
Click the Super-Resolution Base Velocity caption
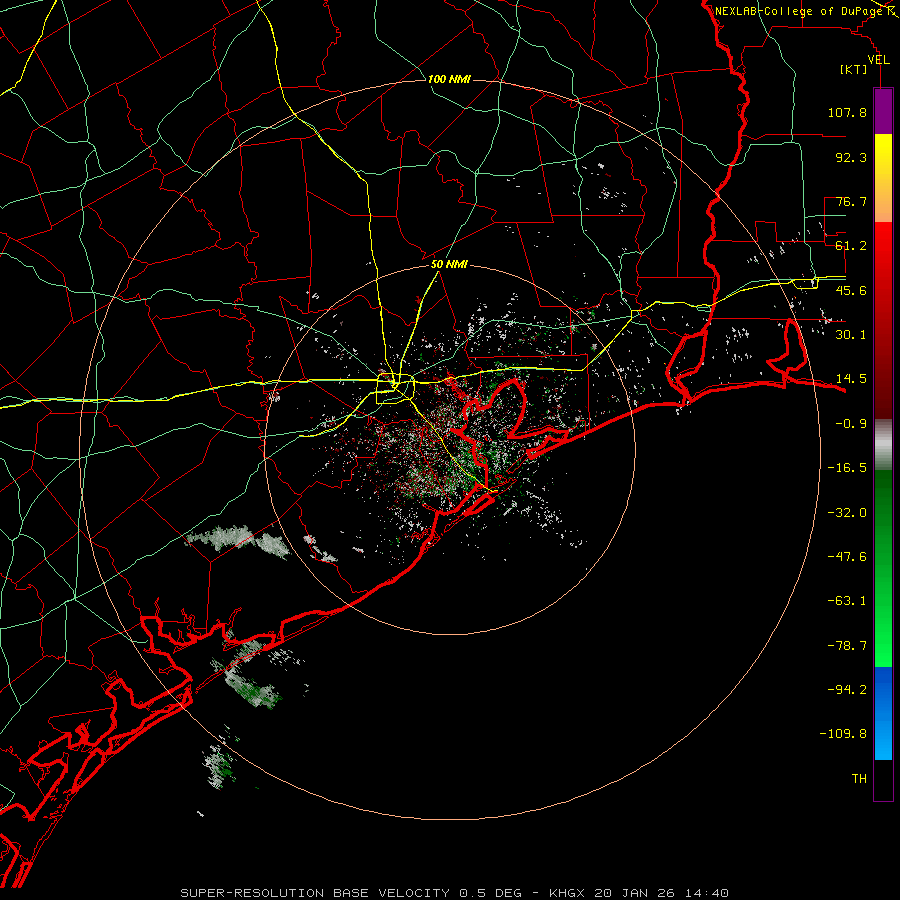[455, 893]
